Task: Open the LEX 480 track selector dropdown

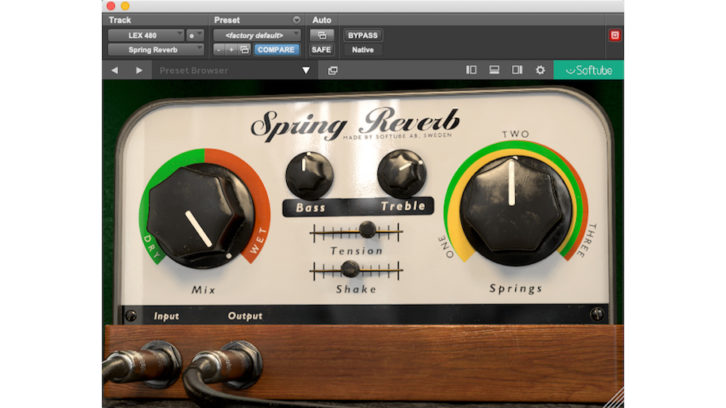Action: 146,35
